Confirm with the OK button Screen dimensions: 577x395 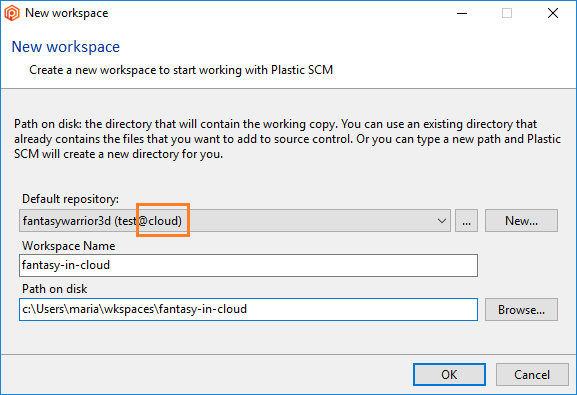pos(449,374)
